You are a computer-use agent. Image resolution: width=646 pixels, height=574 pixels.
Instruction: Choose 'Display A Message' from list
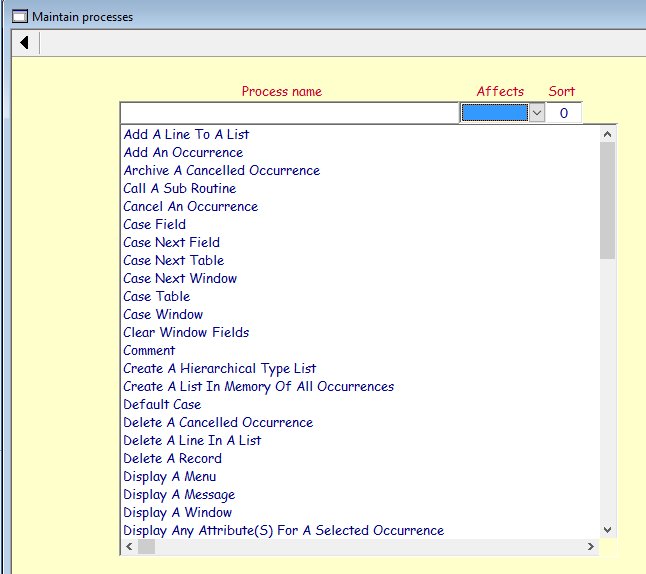(x=179, y=494)
